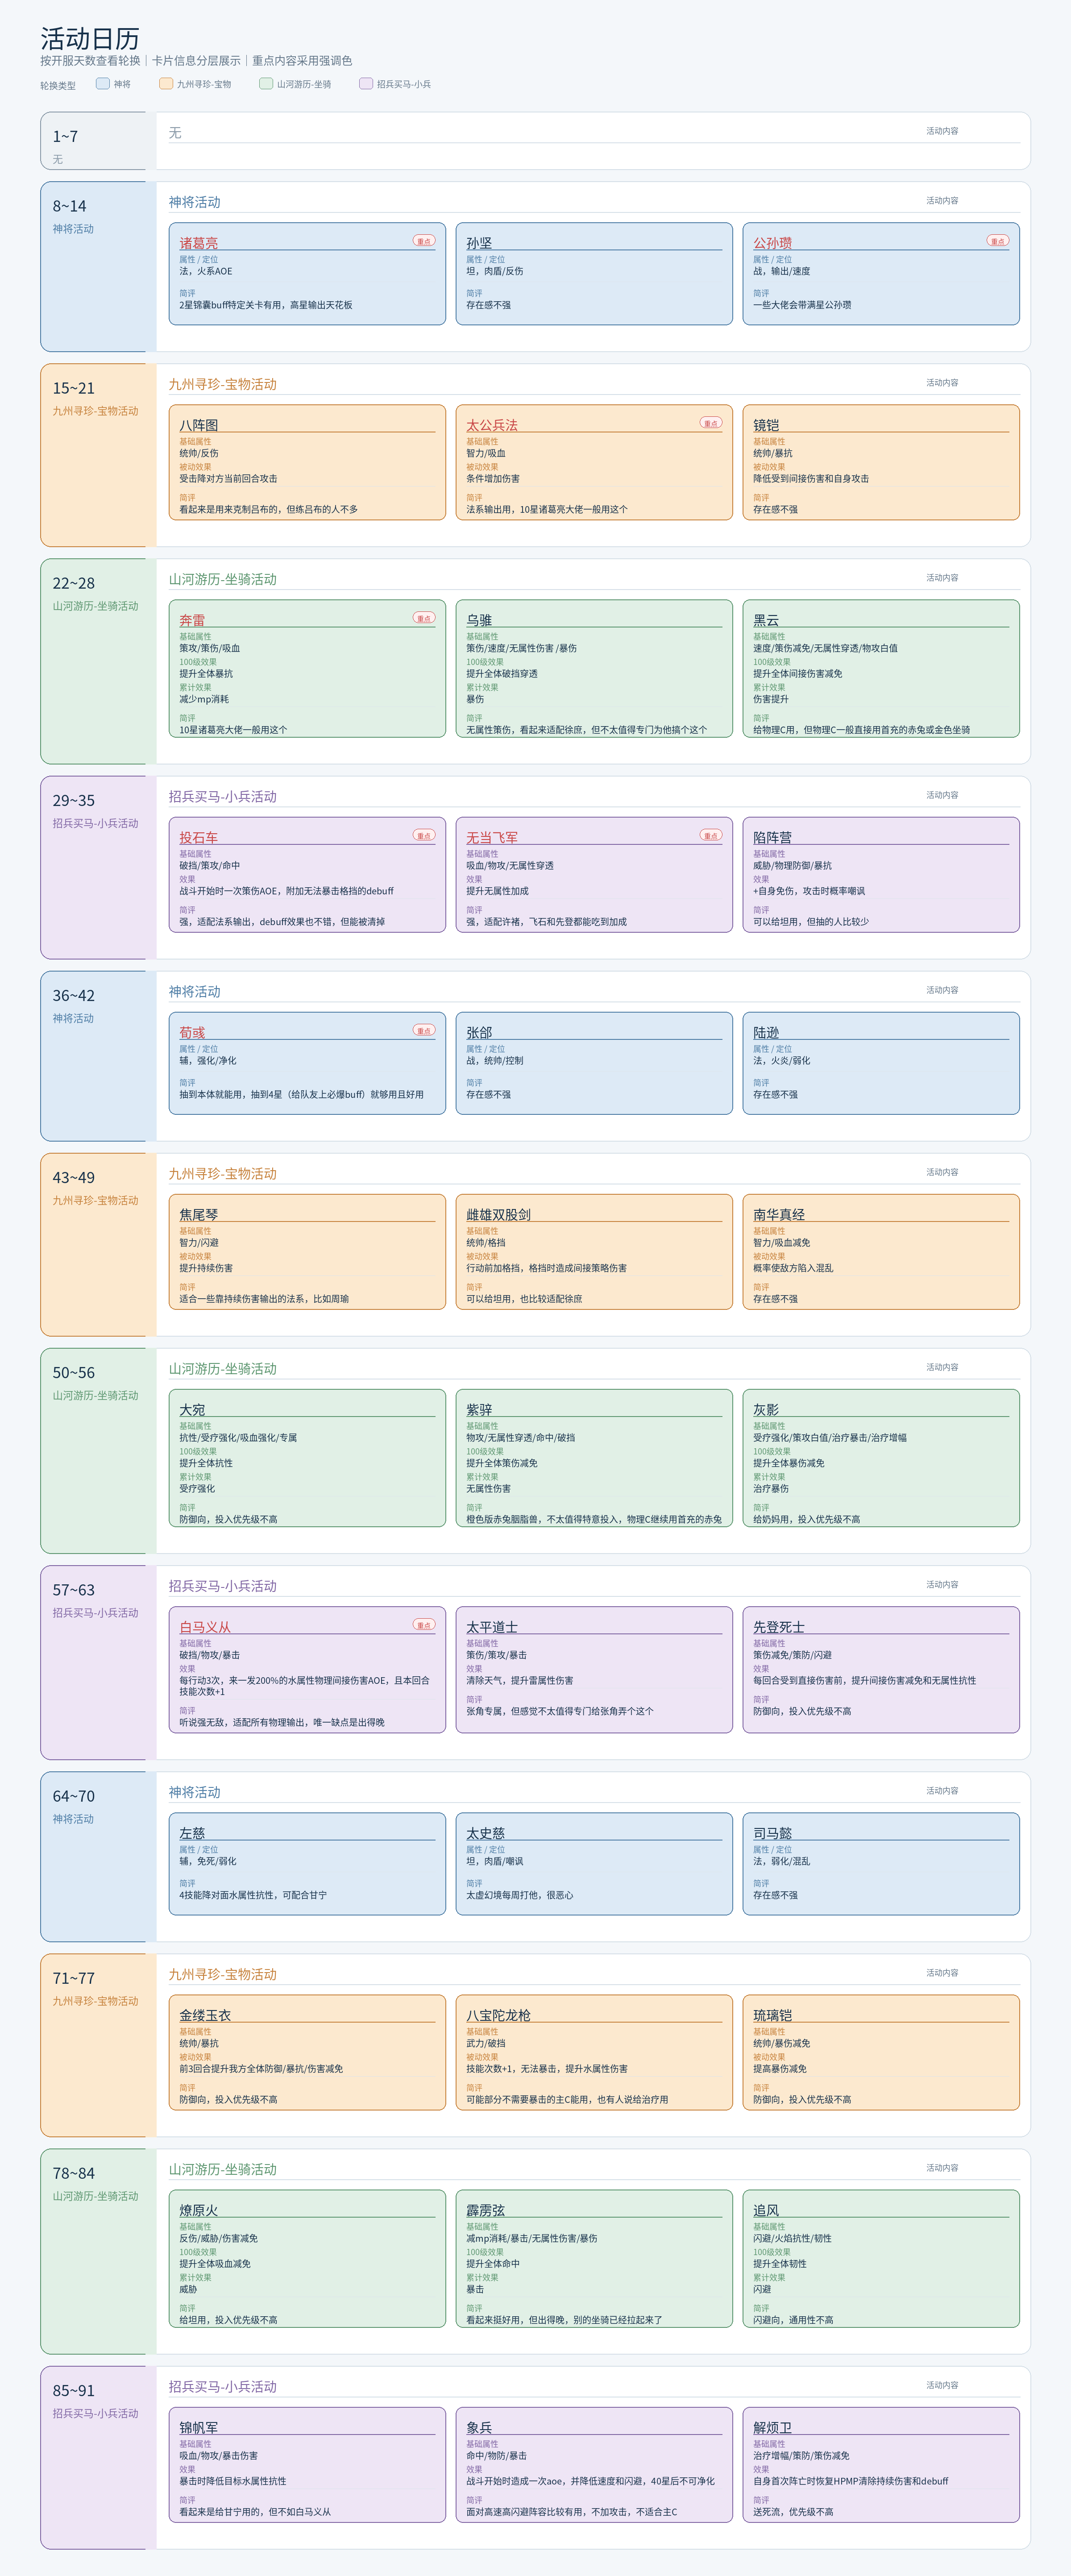The height and width of the screenshot is (2576, 1071).
Task: Click the 九州寻珍-宝物 orange legend swatch
Action: (166, 84)
